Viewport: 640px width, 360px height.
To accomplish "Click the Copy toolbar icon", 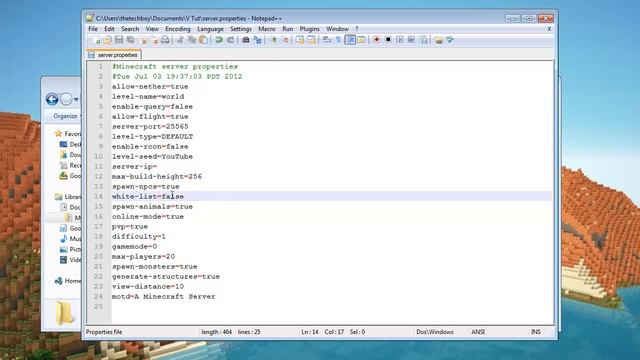I will [x=191, y=40].
